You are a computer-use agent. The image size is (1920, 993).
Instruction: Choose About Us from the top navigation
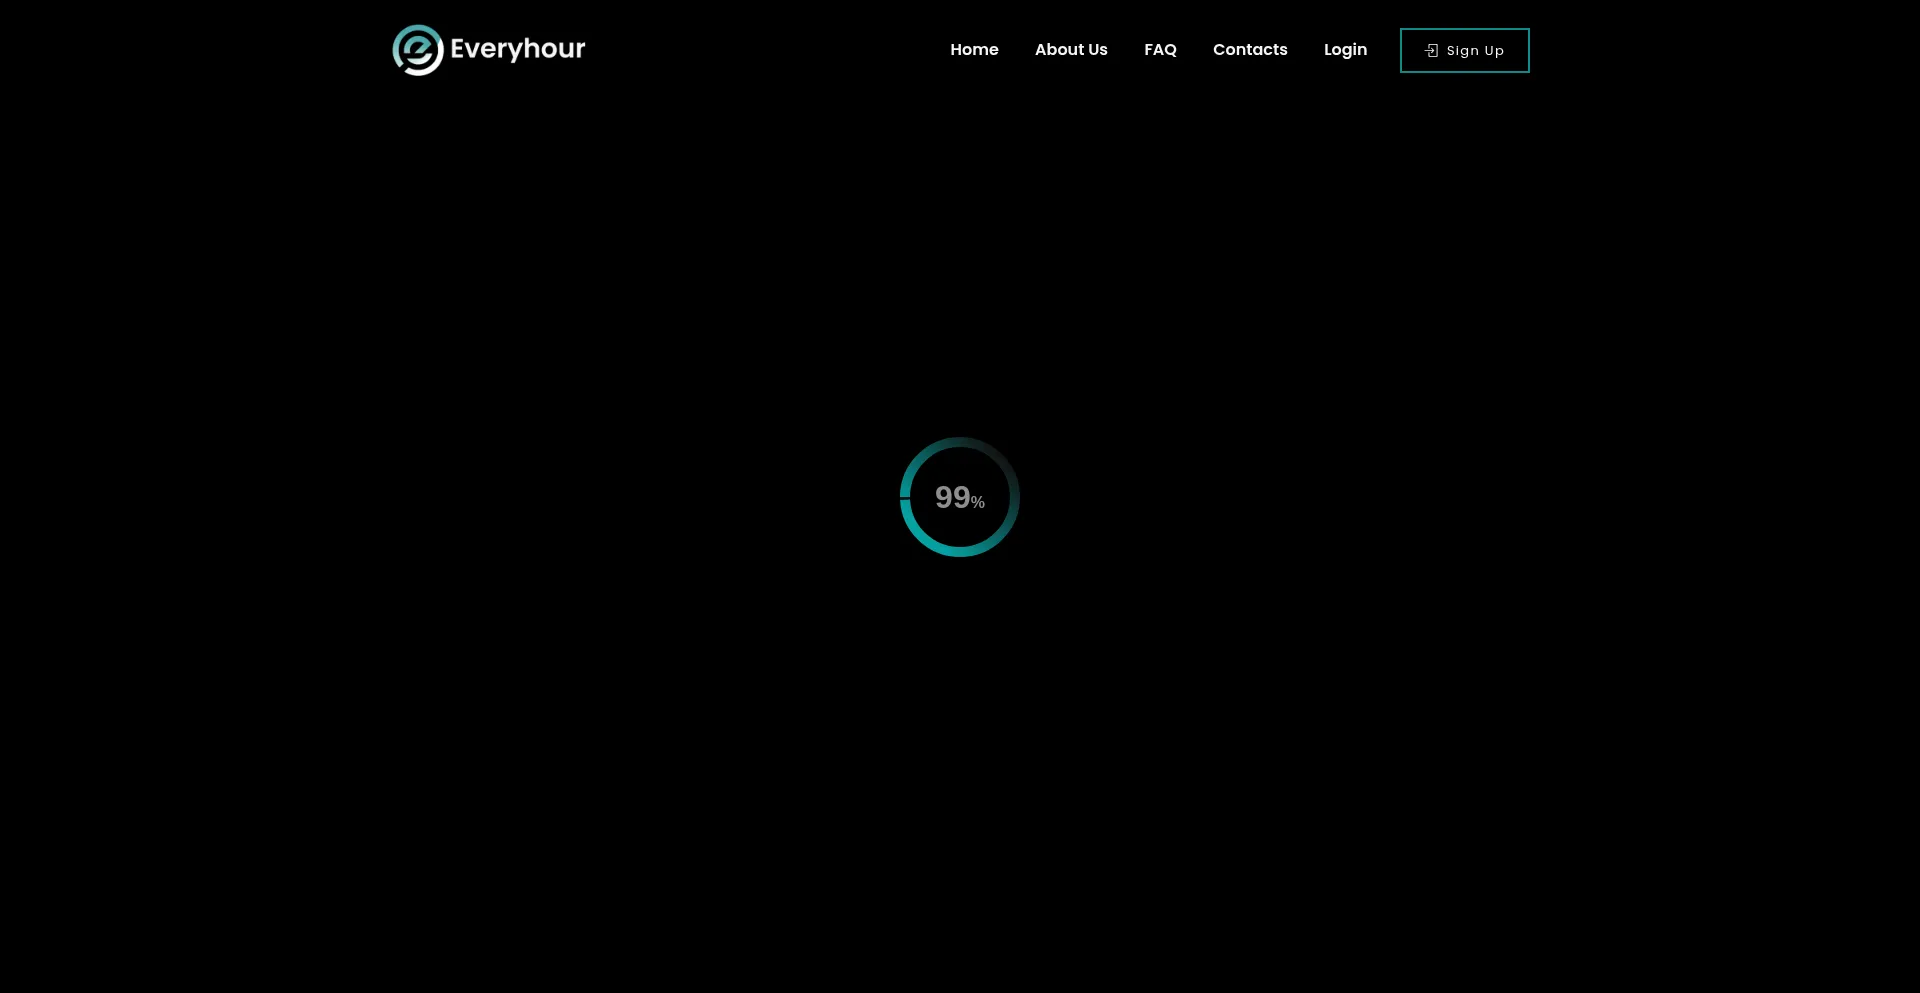[x=1070, y=50]
